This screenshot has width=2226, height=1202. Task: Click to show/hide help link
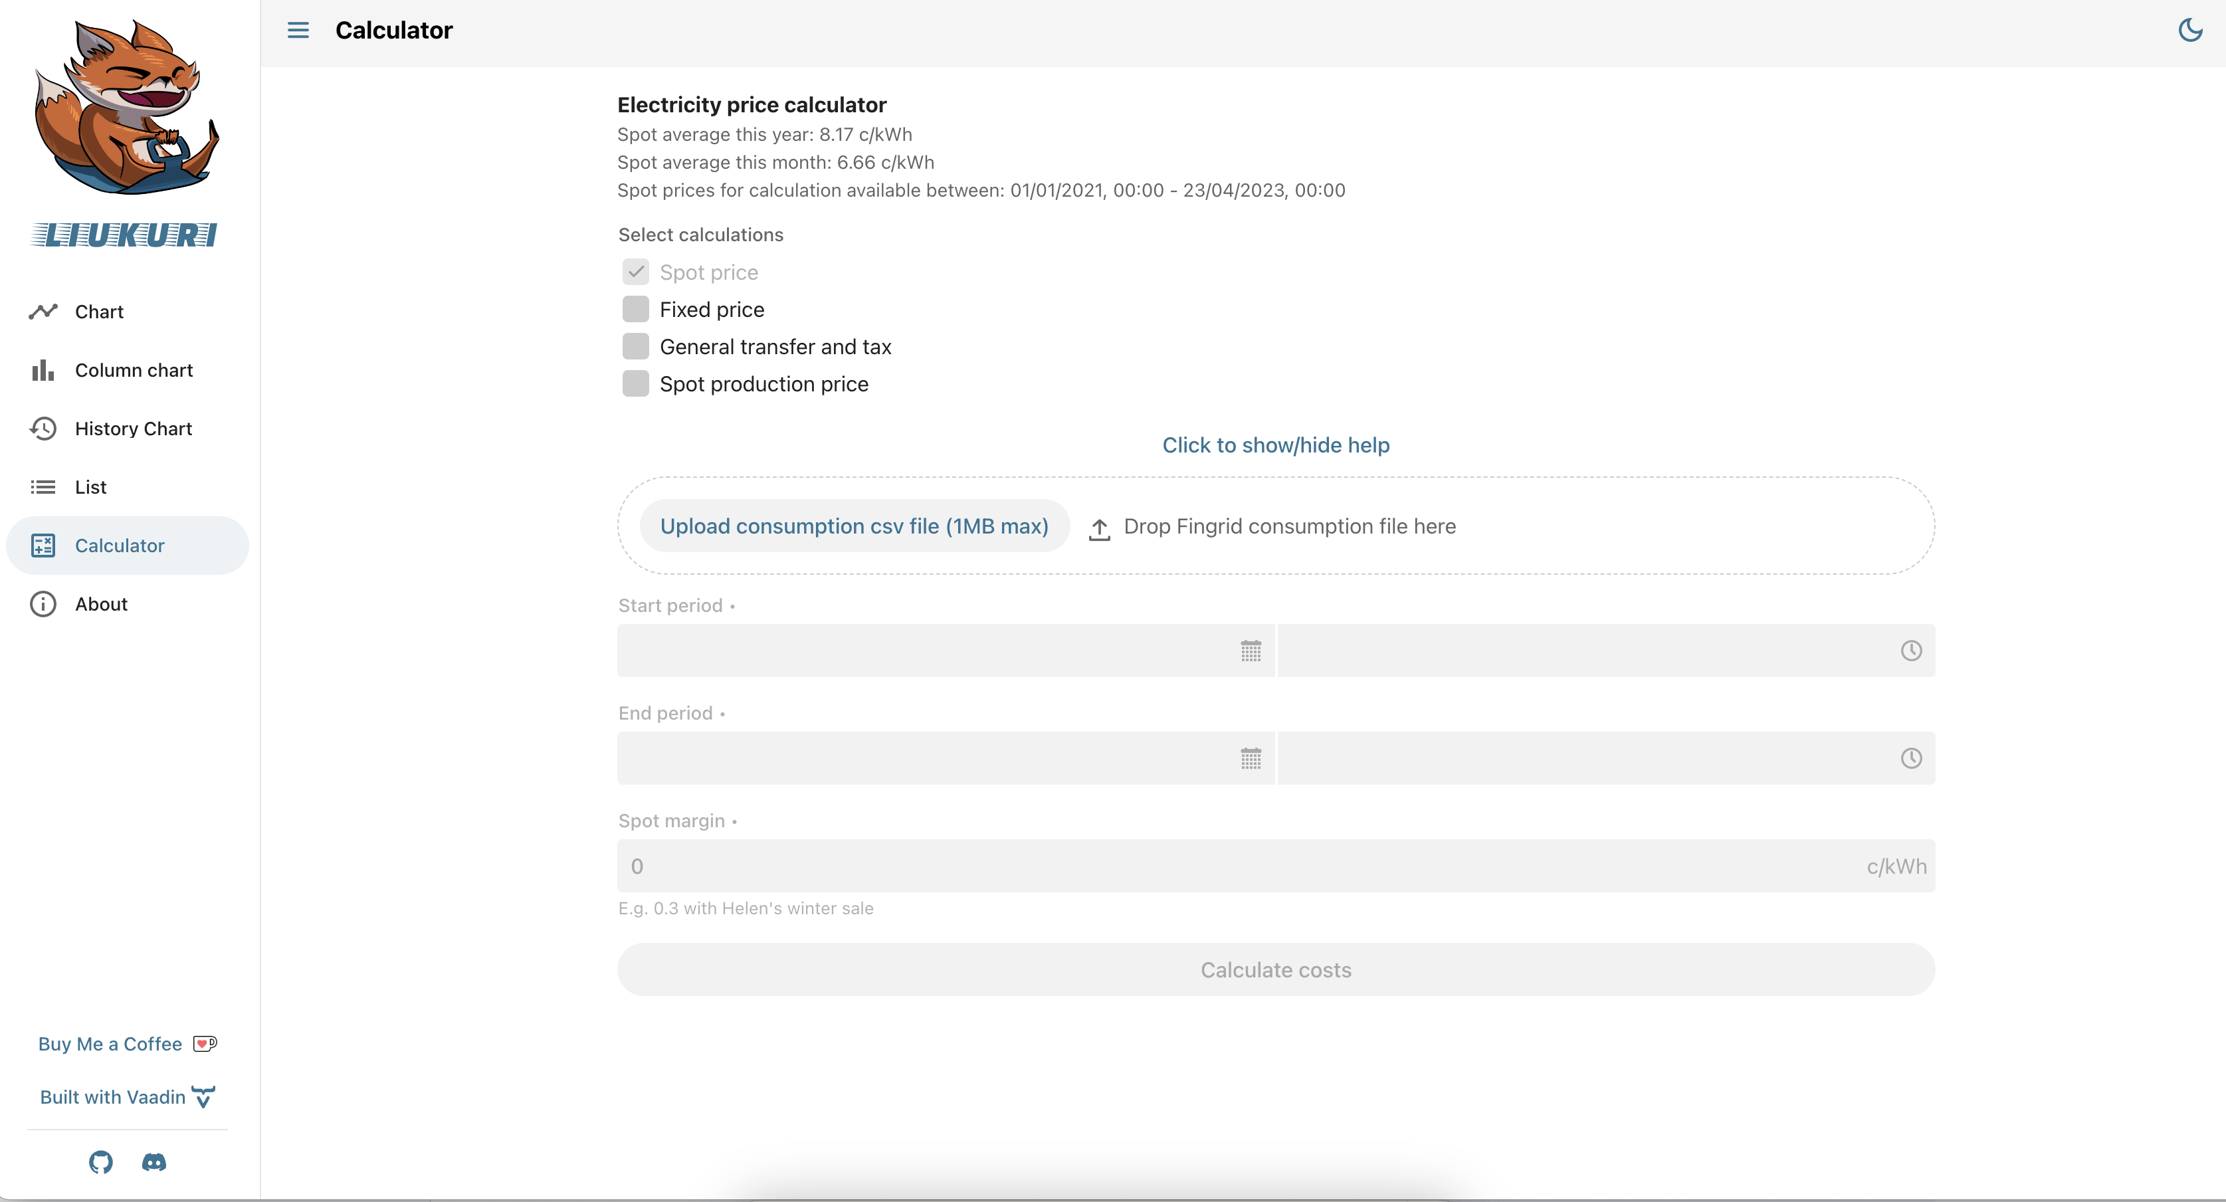click(1275, 445)
